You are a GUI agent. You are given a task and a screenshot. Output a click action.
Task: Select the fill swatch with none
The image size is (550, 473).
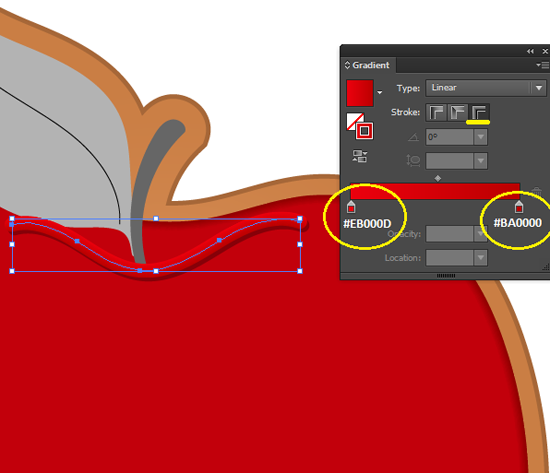click(x=354, y=120)
